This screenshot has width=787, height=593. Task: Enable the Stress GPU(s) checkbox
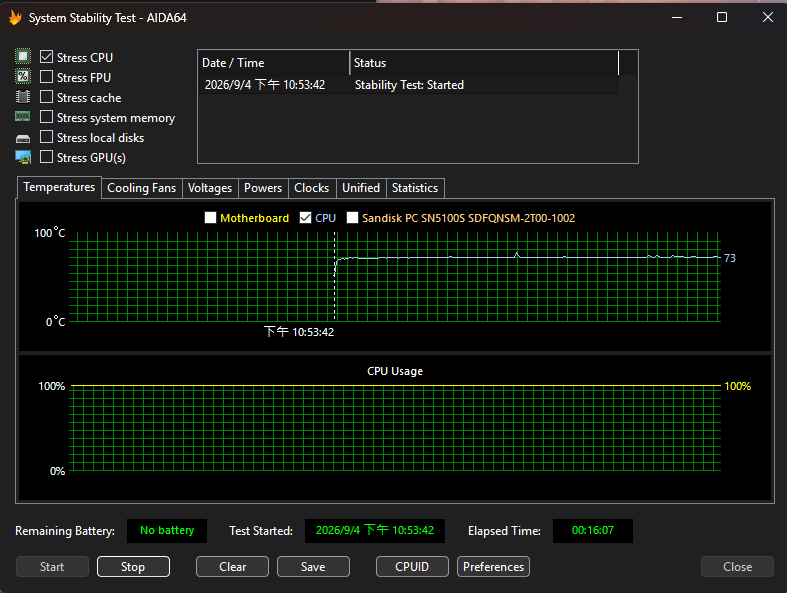click(x=46, y=157)
